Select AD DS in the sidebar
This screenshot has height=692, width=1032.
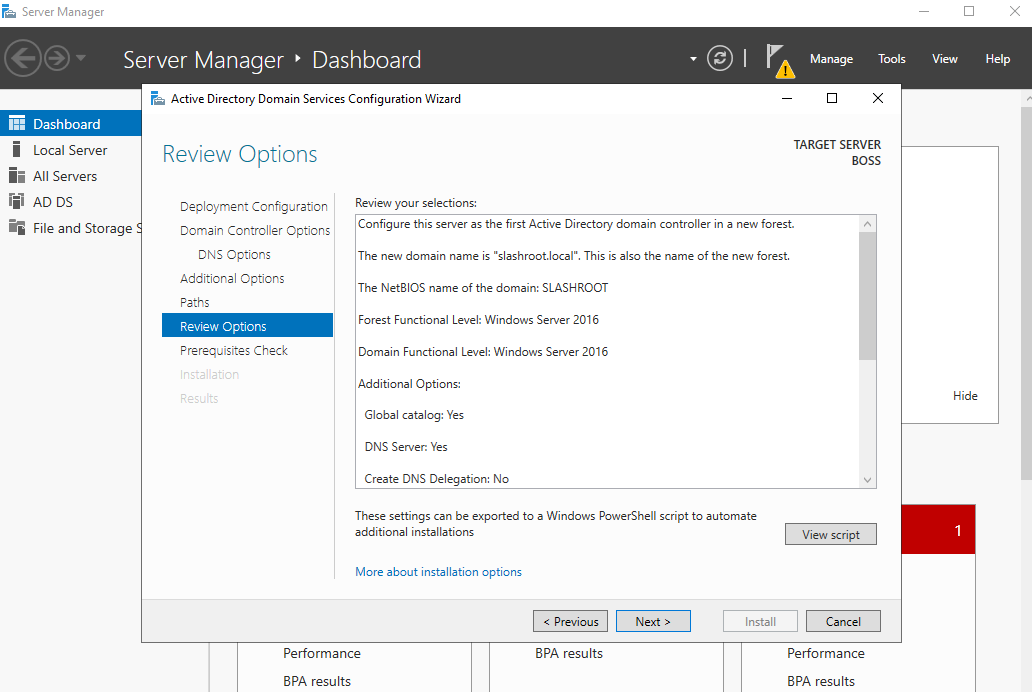(52, 202)
